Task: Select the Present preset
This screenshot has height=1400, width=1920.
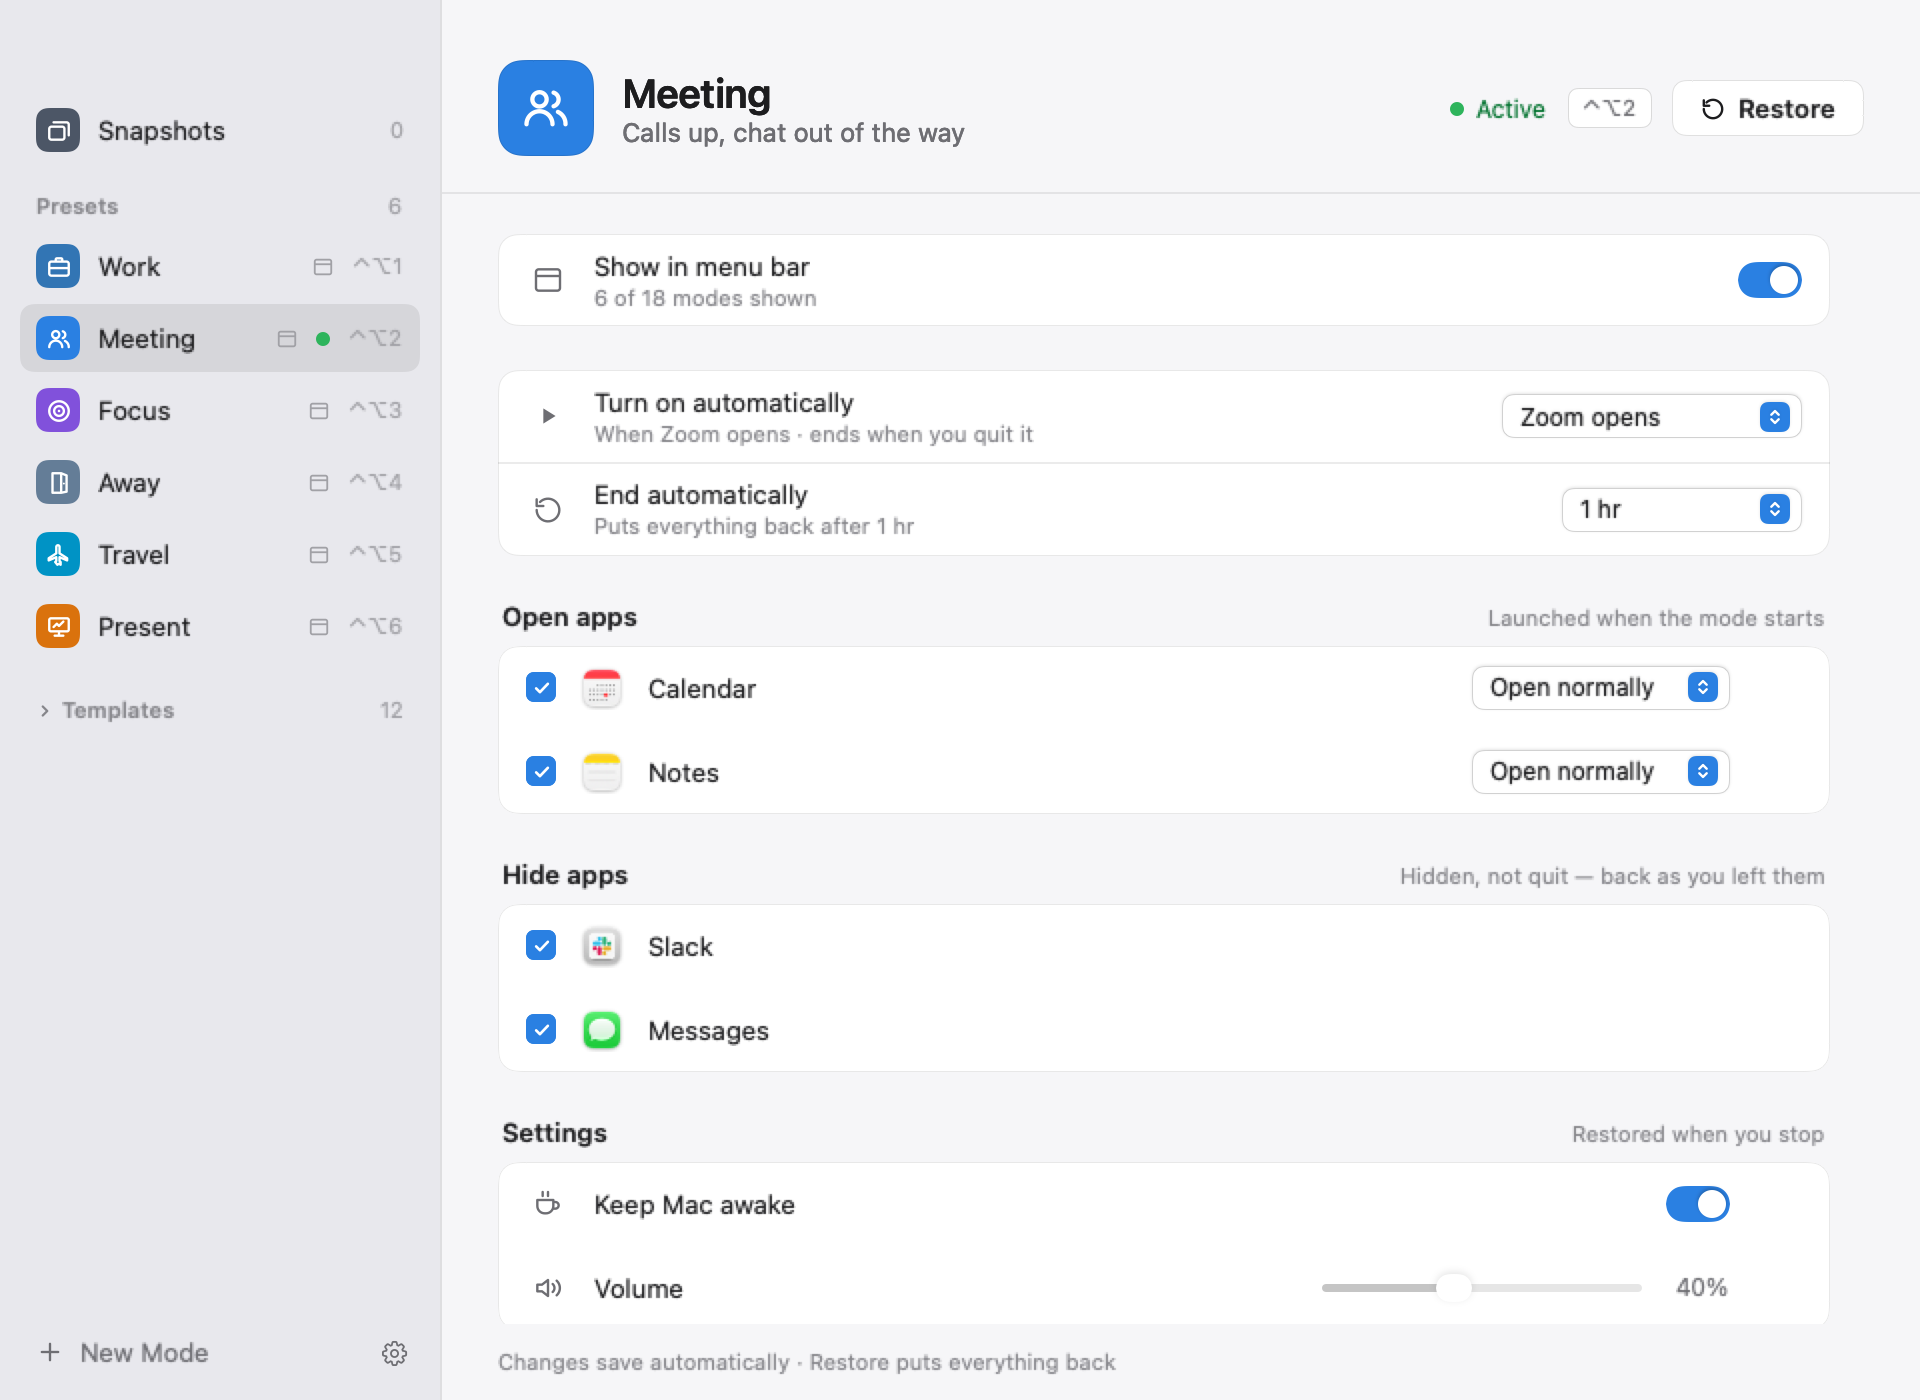Action: click(220, 626)
